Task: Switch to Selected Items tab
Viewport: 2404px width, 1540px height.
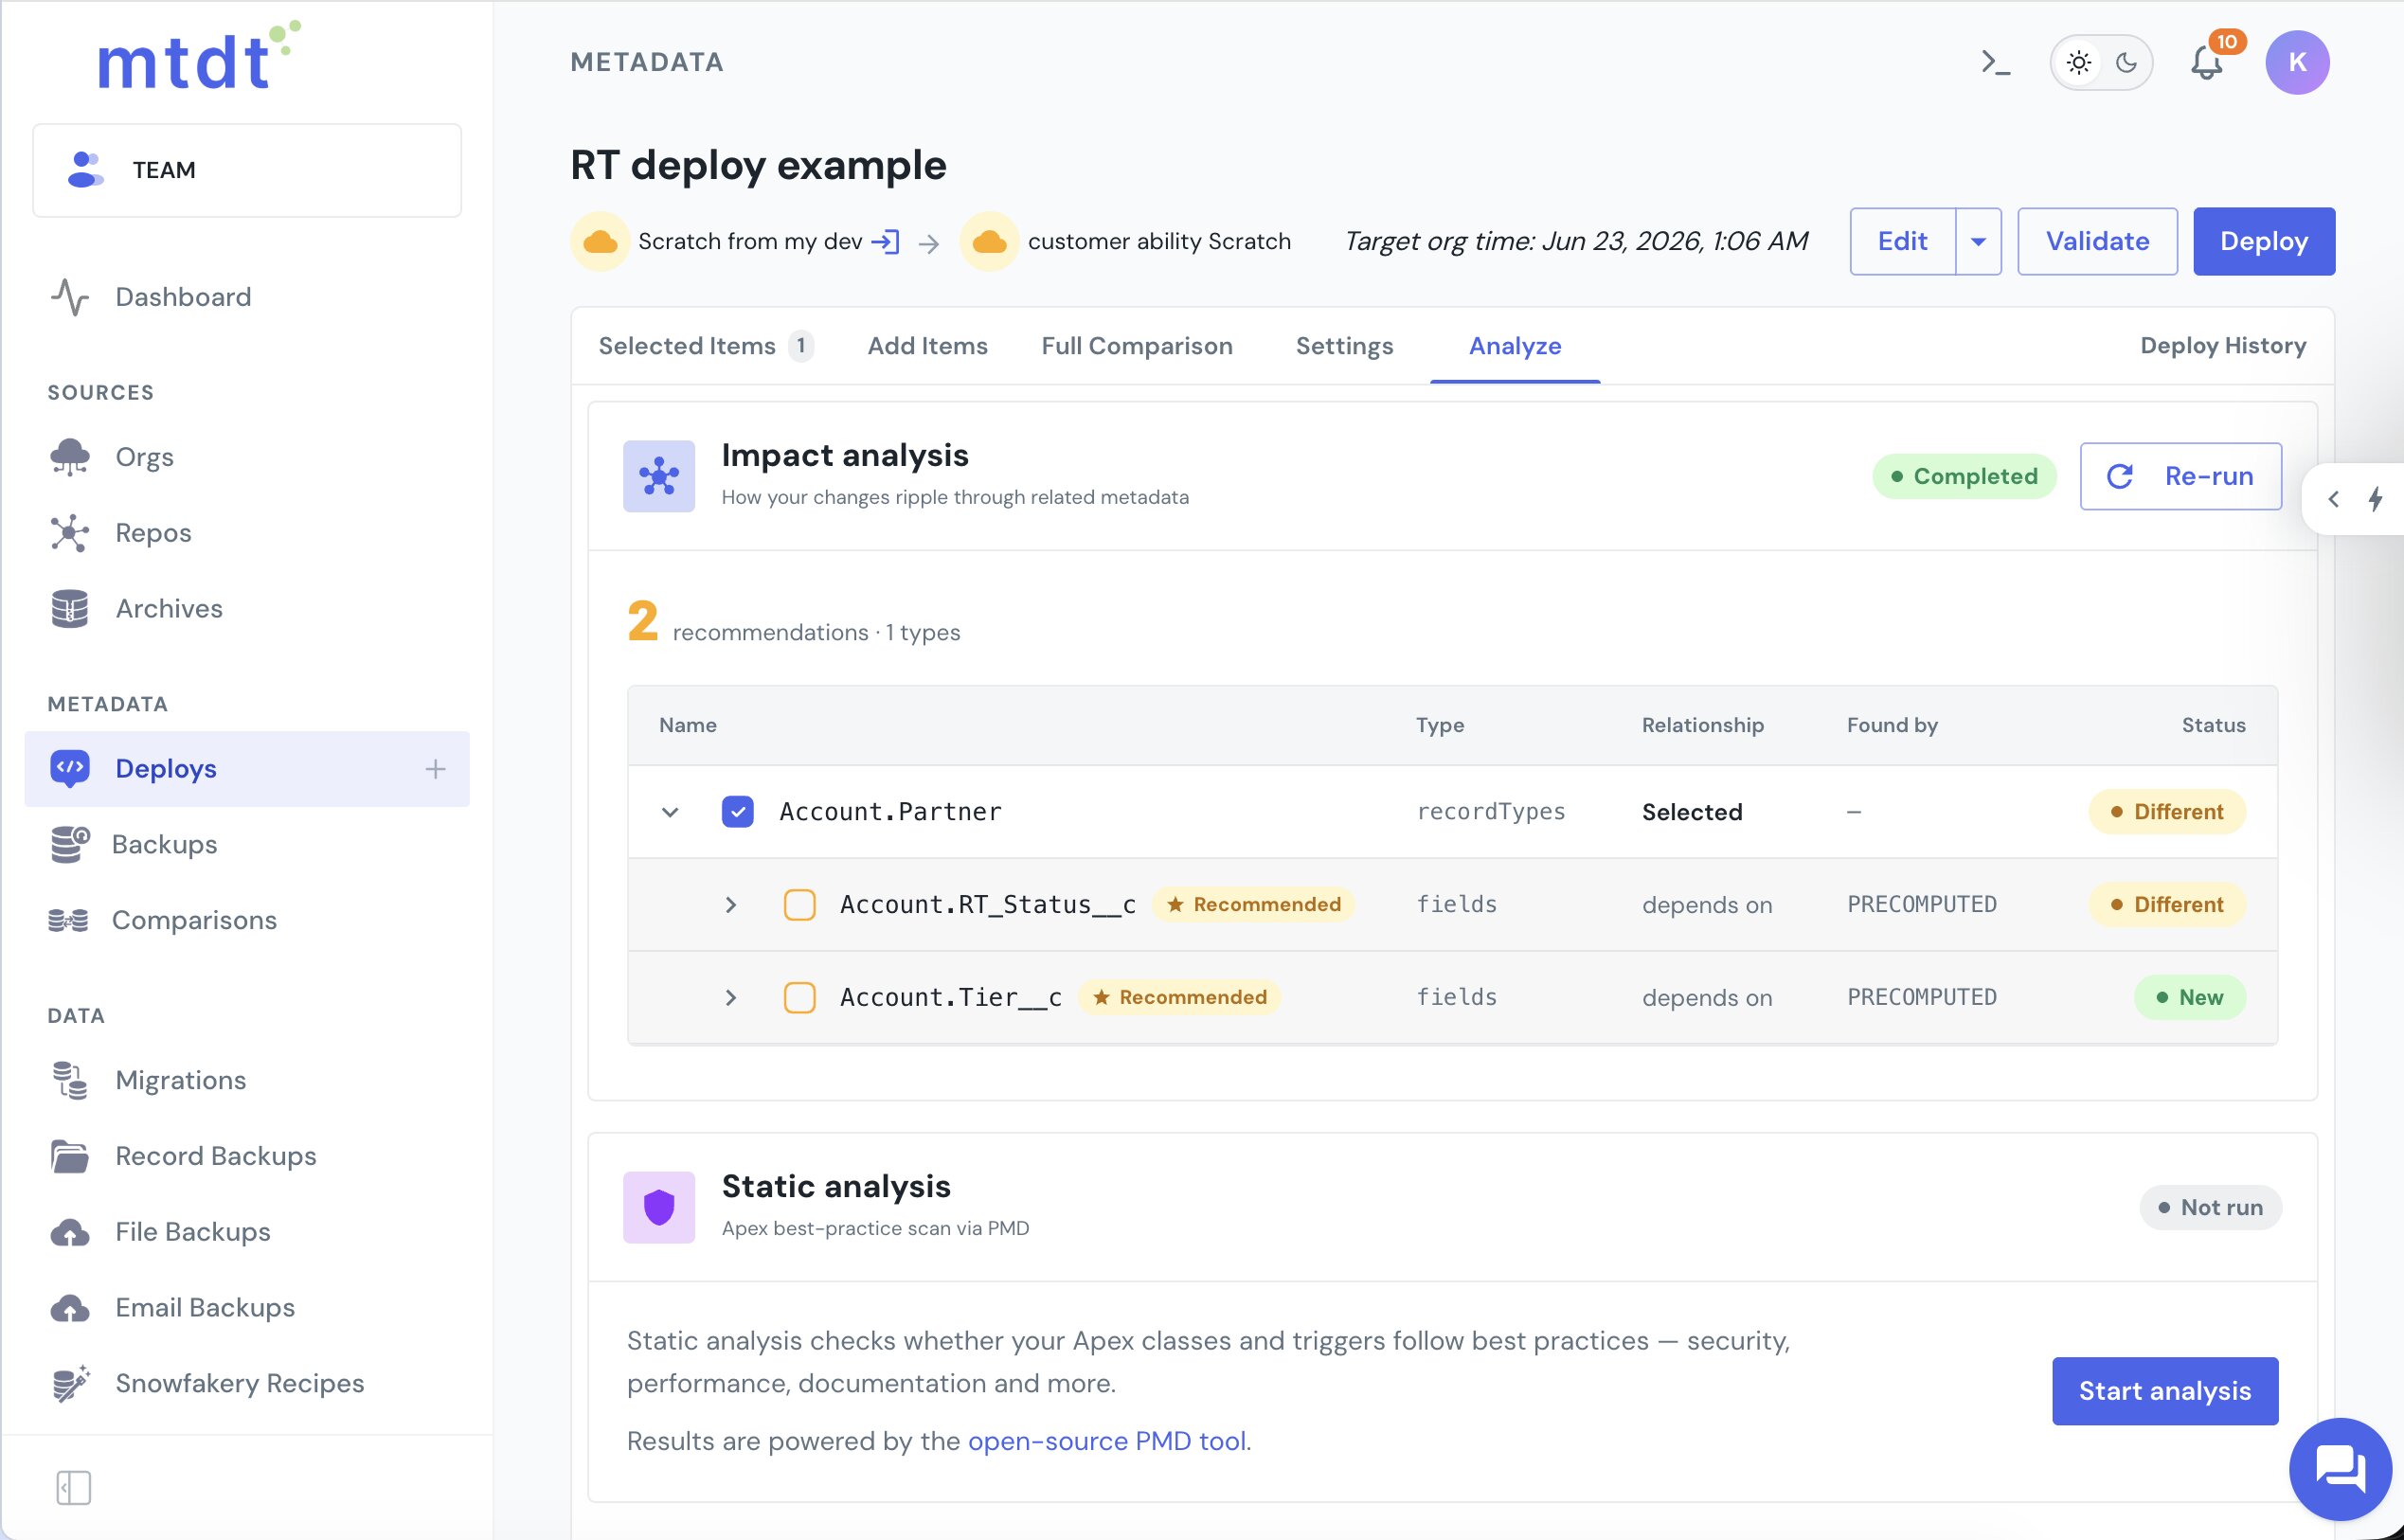Action: click(705, 346)
